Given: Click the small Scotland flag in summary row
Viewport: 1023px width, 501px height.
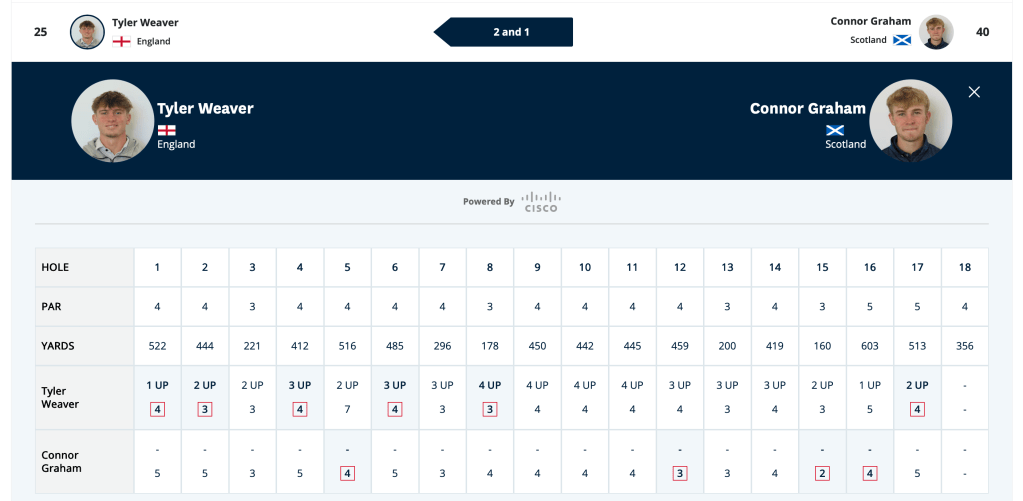Looking at the screenshot, I should coord(901,40).
